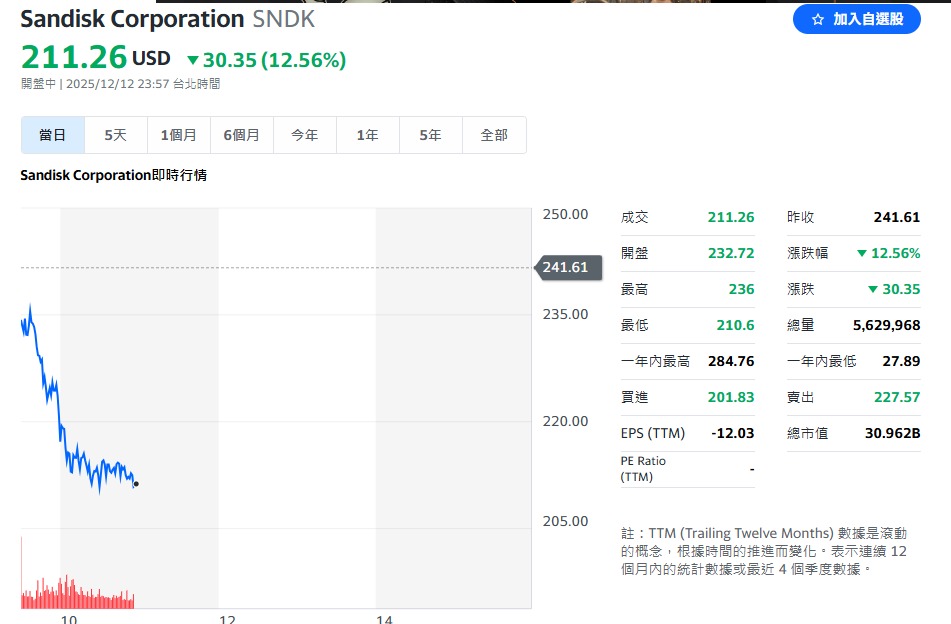The width and height of the screenshot is (951, 624).
Task: Click the 205.00 y-axis label
Action: [565, 521]
